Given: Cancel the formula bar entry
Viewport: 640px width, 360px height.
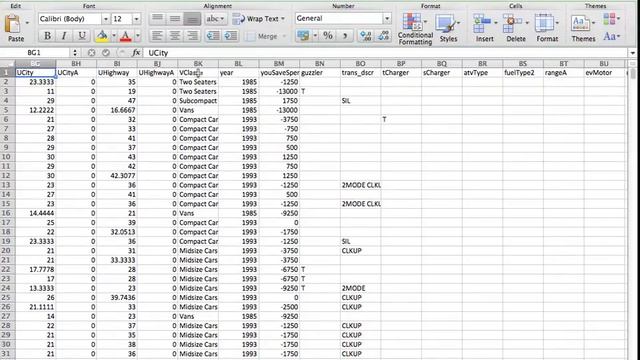Looking at the screenshot, I should tap(91, 53).
